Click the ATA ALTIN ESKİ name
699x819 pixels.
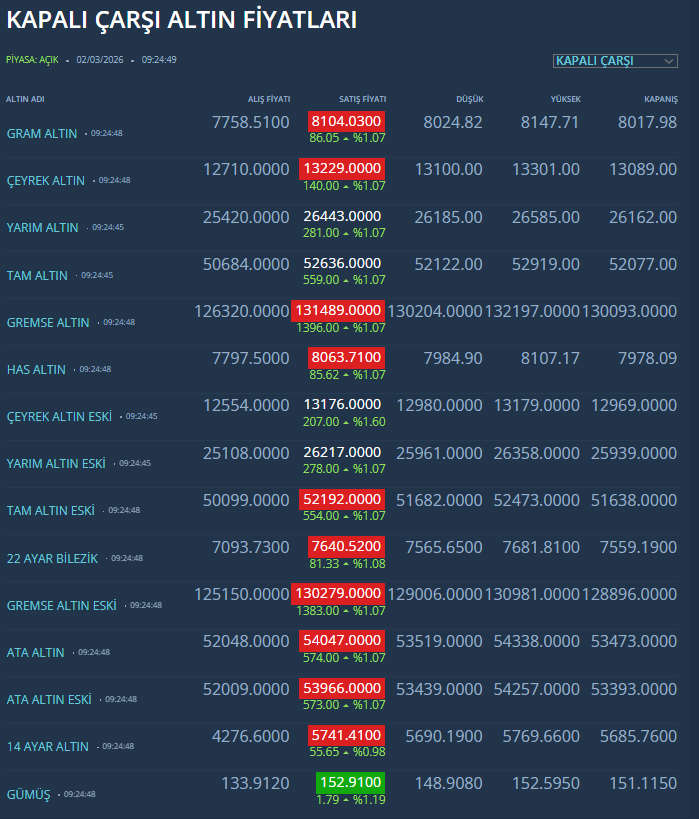[49, 700]
